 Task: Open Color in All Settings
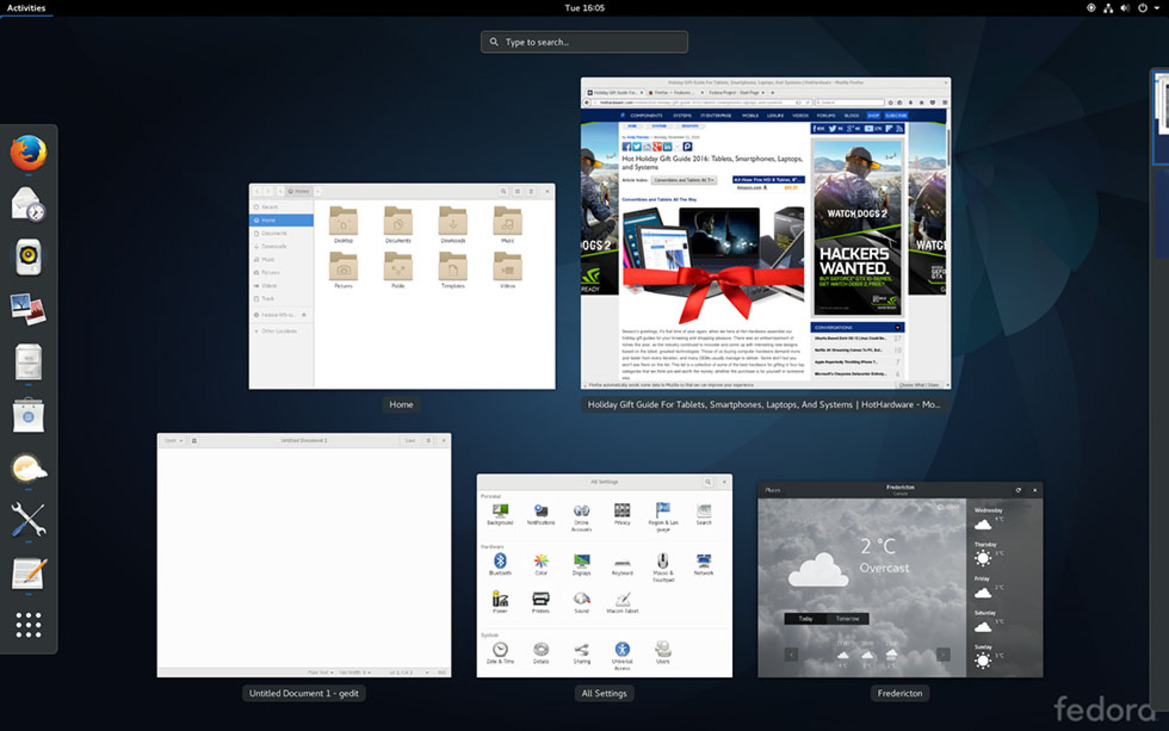(x=541, y=564)
